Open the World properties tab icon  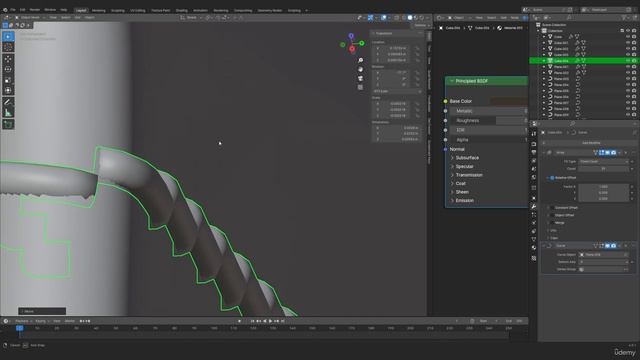click(534, 177)
